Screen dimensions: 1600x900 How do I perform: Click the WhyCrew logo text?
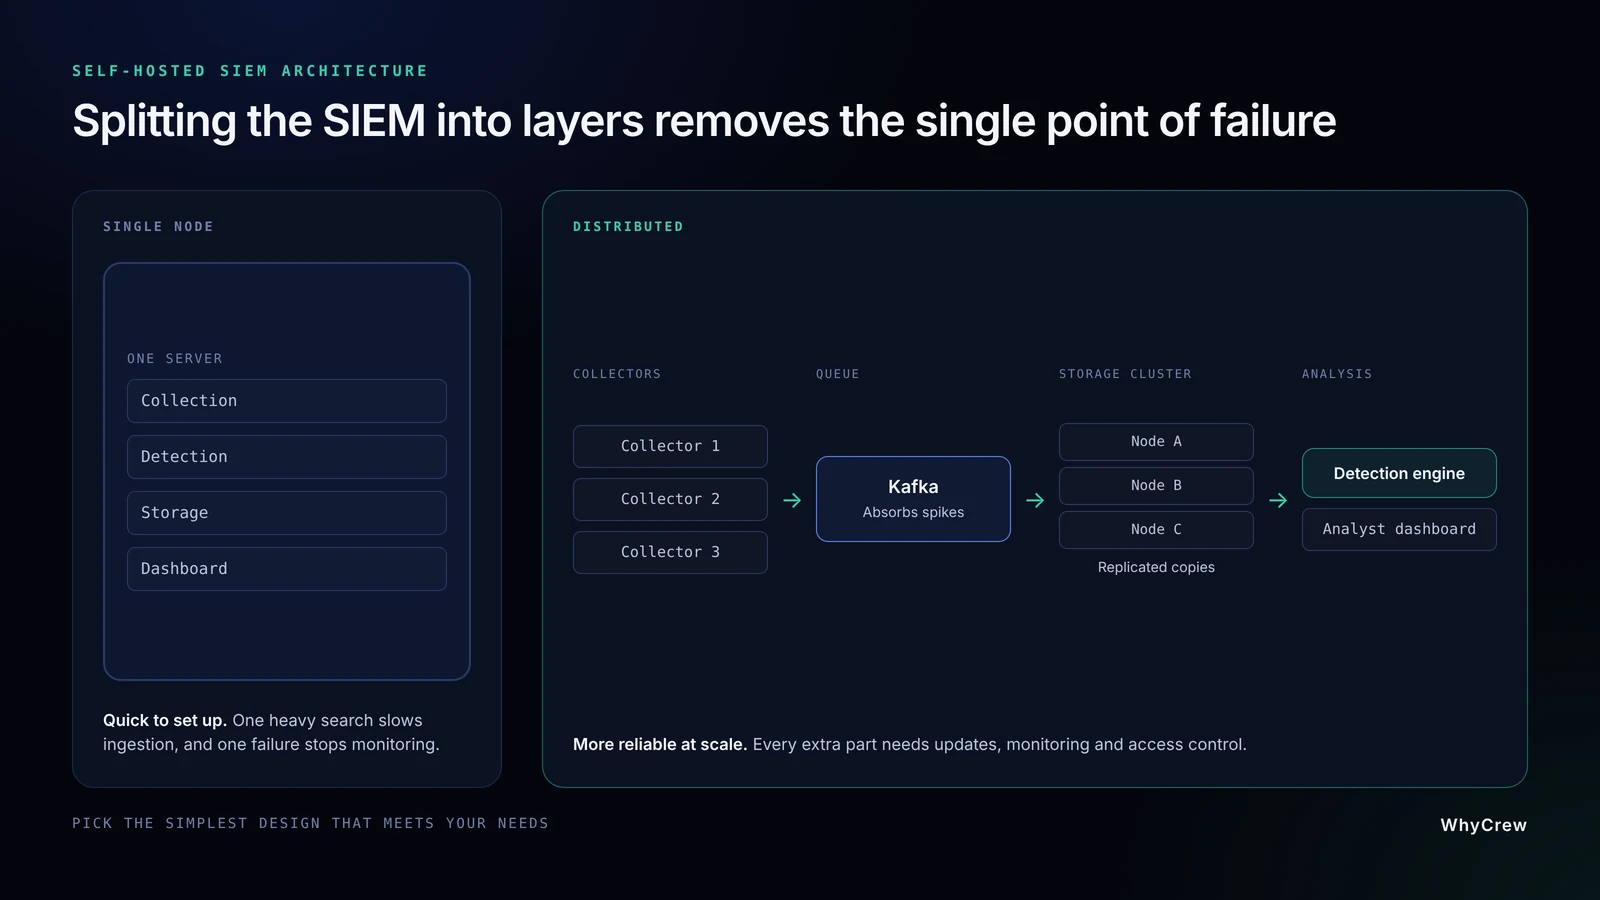pyautogui.click(x=1483, y=825)
